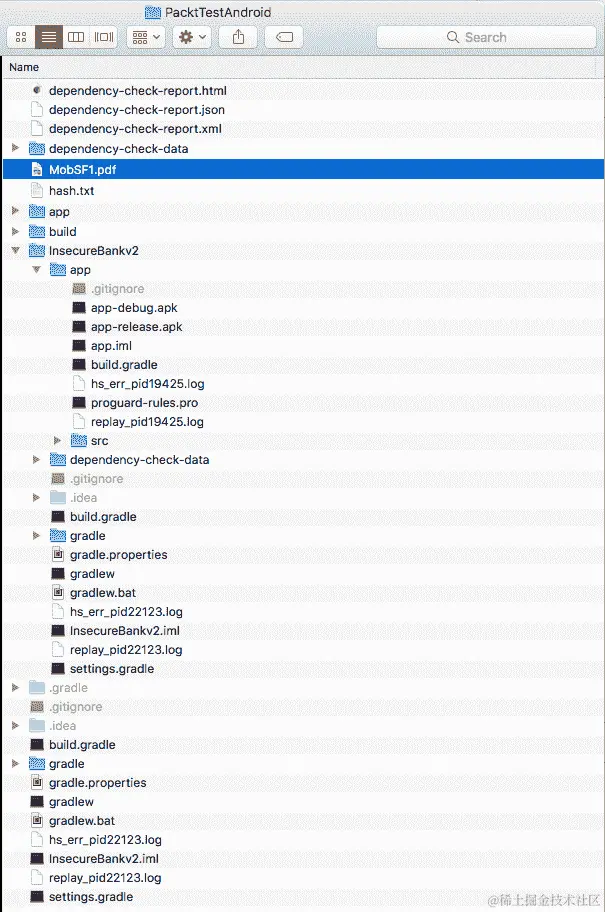Screen dimensions: 605x912
Task: Click the hash.txt file icon
Action: click(x=37, y=190)
